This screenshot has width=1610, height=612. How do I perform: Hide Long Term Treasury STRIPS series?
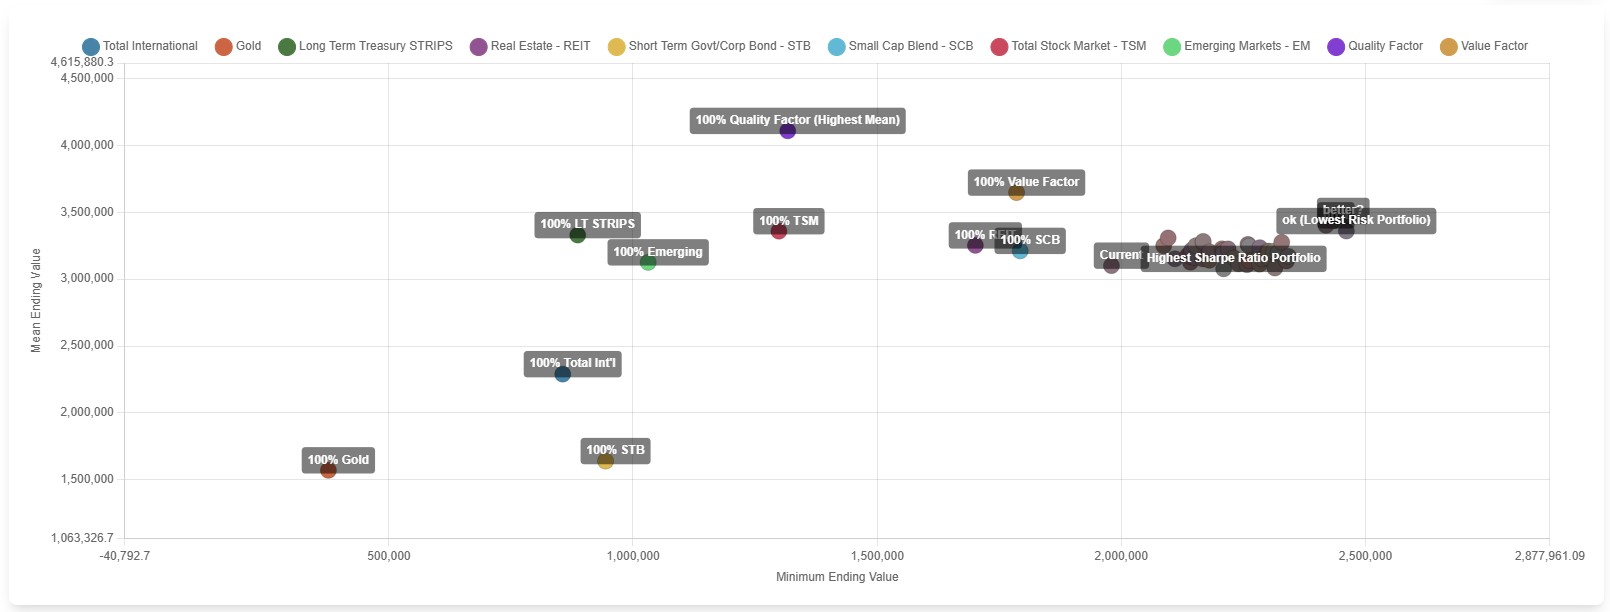click(365, 46)
